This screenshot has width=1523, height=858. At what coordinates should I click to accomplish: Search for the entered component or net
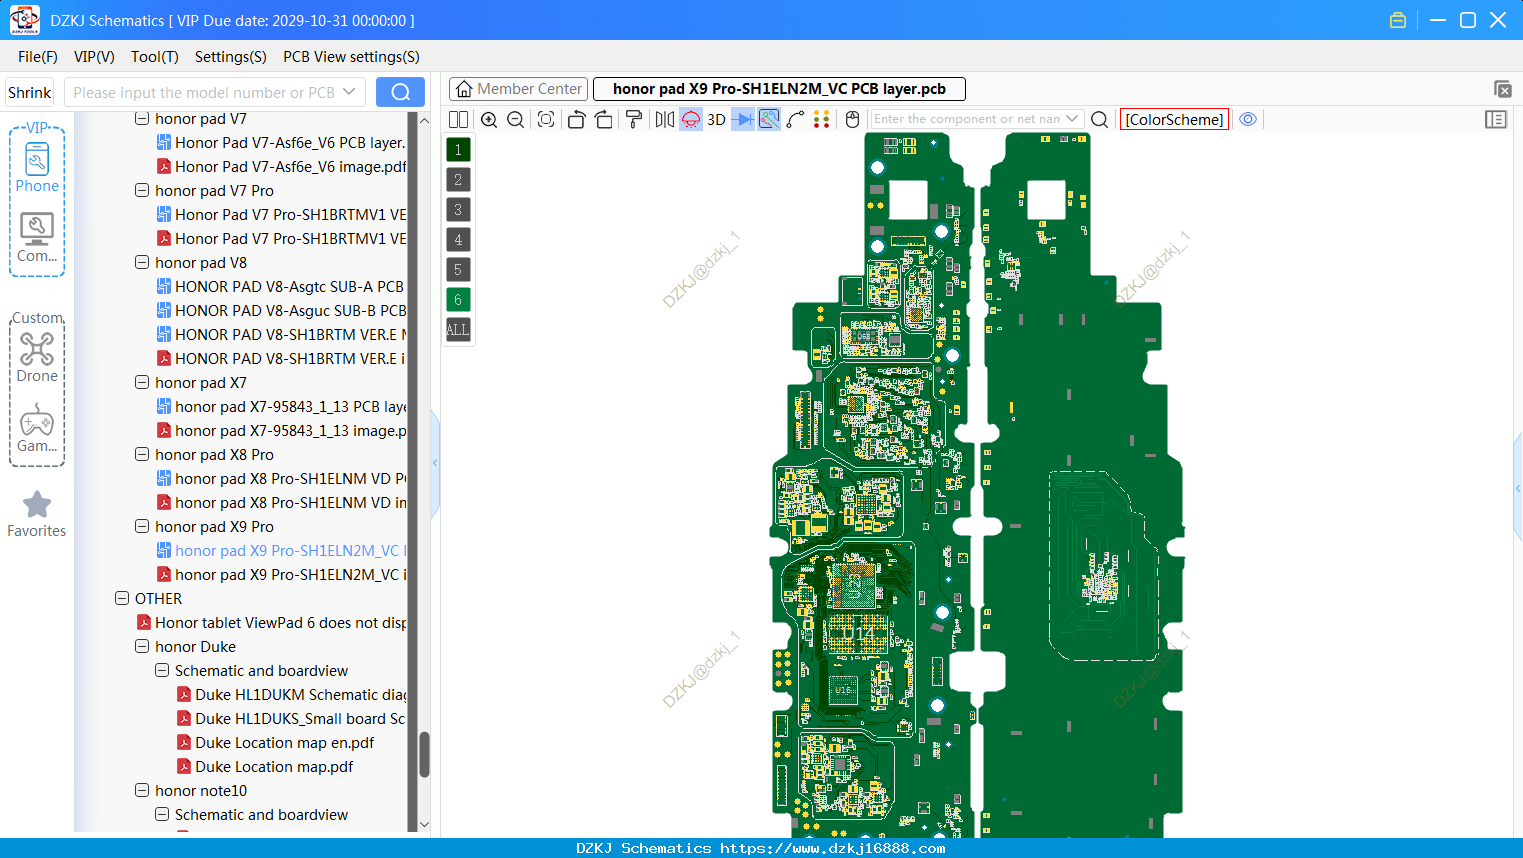pos(1099,119)
